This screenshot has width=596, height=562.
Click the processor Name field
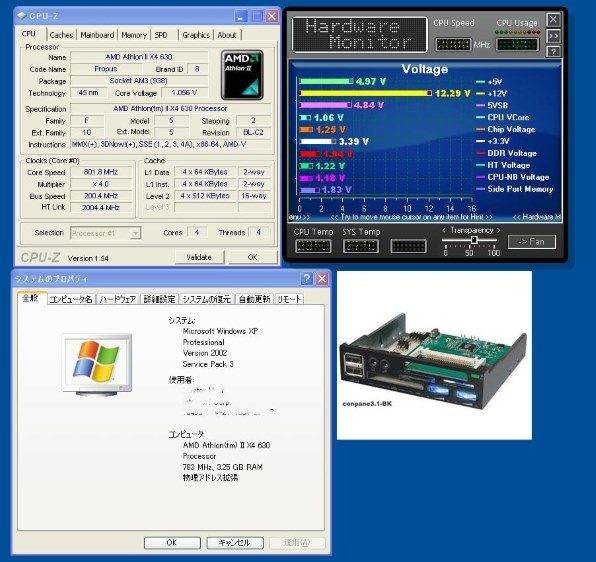point(139,57)
